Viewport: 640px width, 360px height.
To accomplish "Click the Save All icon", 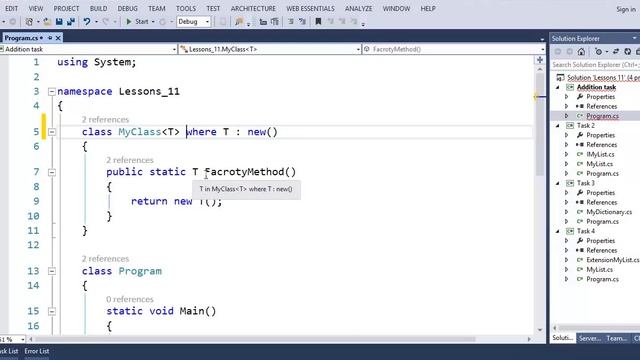I will pyautogui.click(x=71, y=22).
